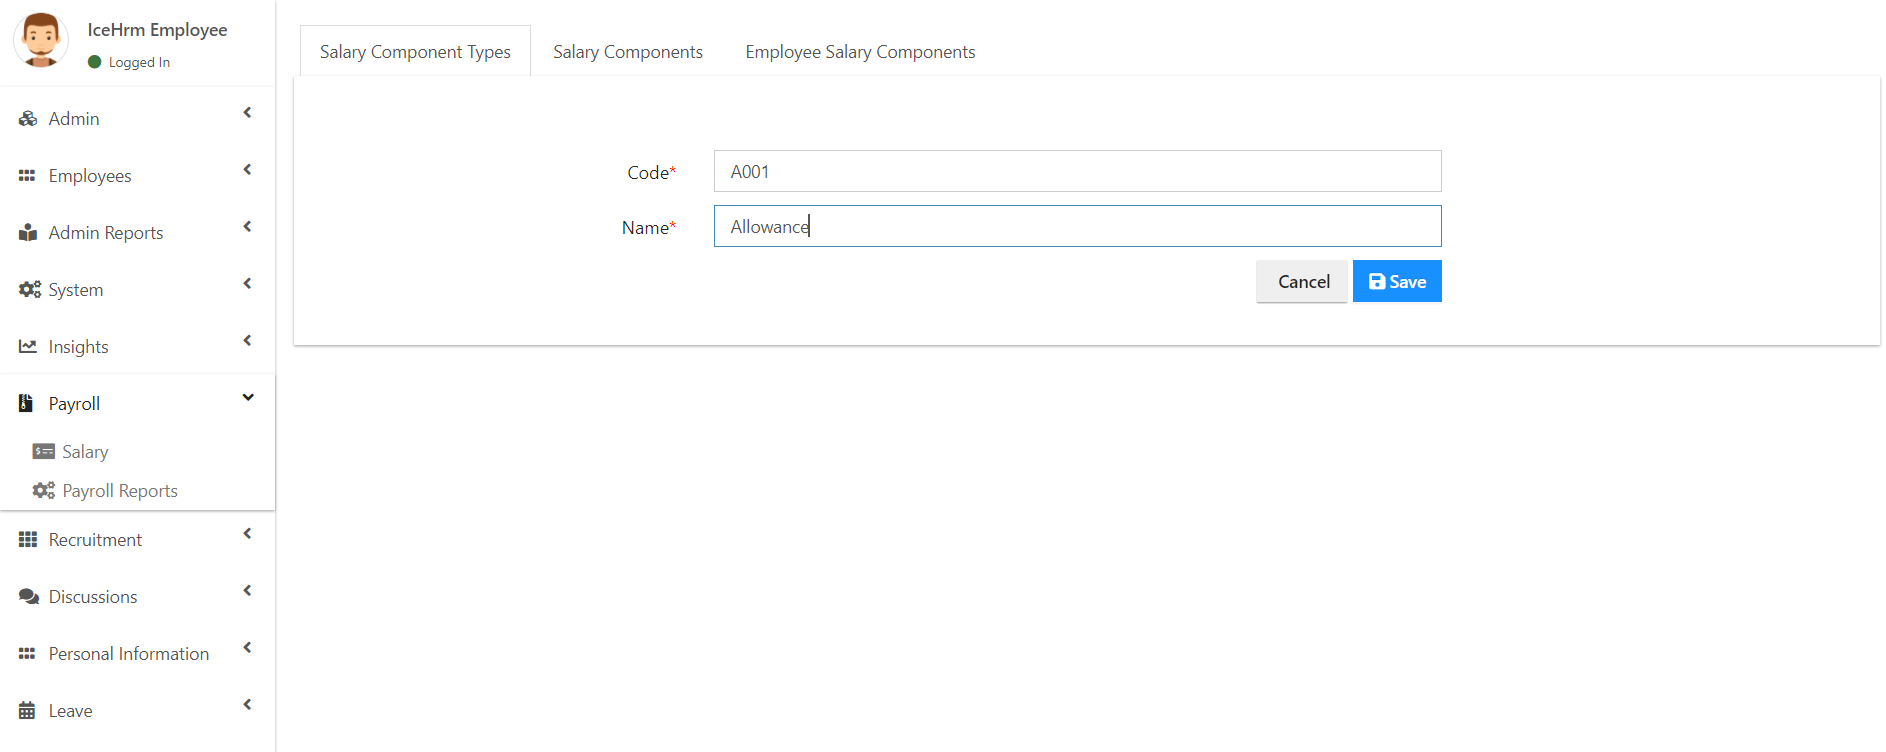Open Employee Salary Components tab
The image size is (1886, 752).
(860, 52)
